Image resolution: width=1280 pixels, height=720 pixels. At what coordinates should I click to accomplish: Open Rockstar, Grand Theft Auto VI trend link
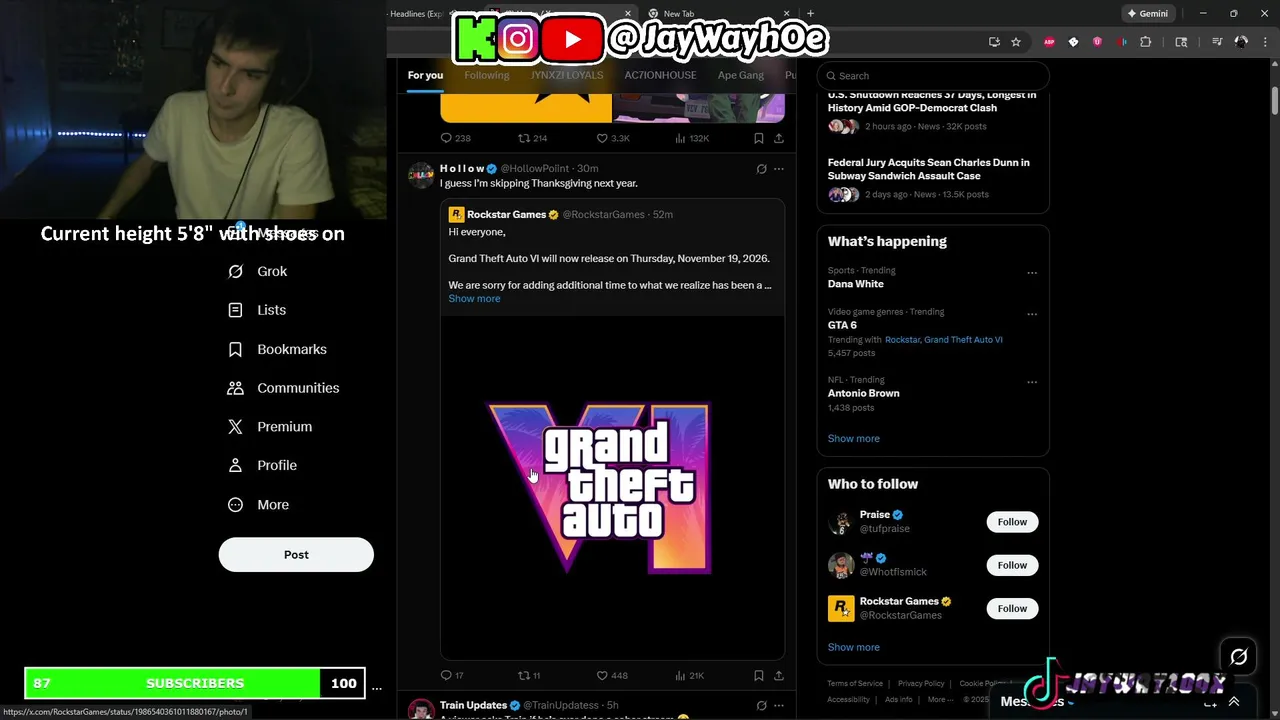click(943, 340)
